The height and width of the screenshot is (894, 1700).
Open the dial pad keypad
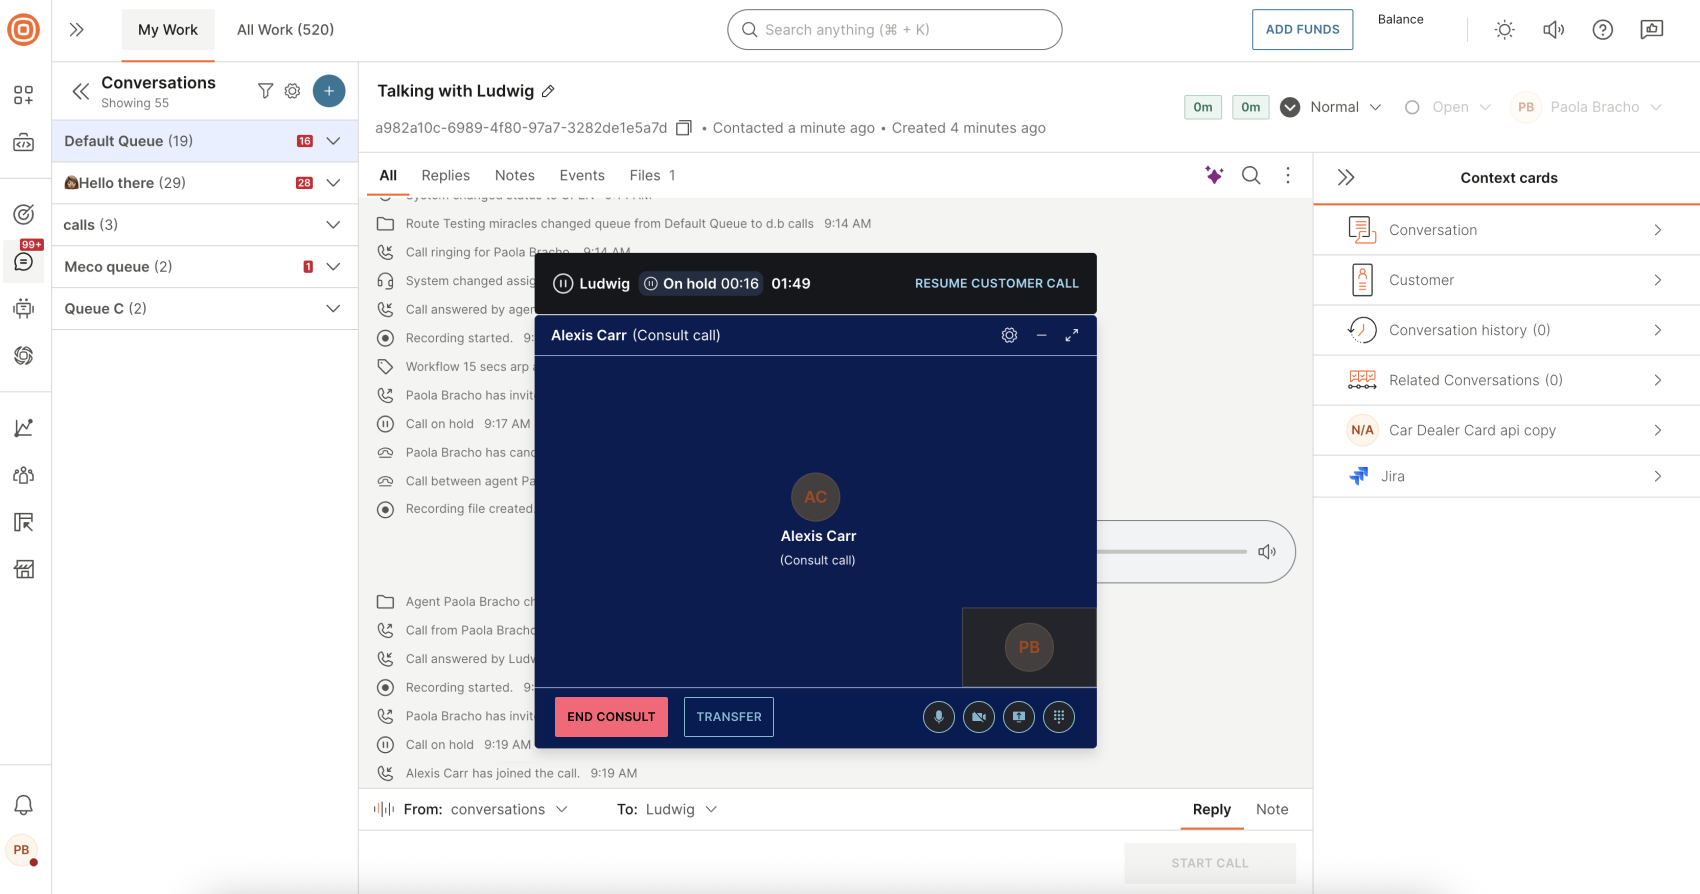pos(1058,717)
